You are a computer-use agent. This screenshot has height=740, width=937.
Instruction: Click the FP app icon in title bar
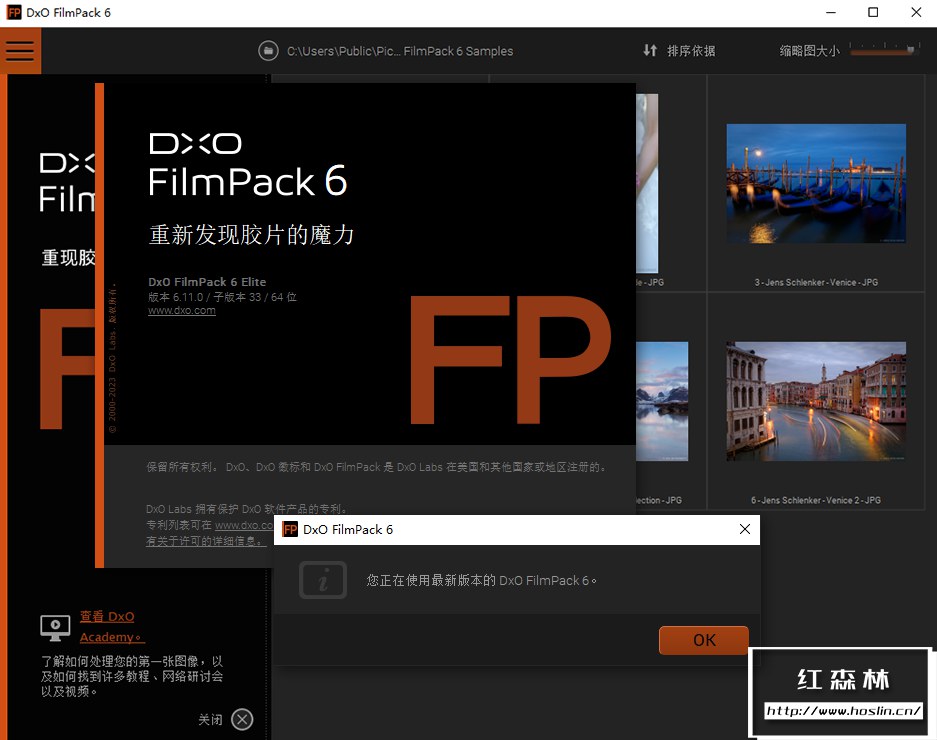coord(14,13)
